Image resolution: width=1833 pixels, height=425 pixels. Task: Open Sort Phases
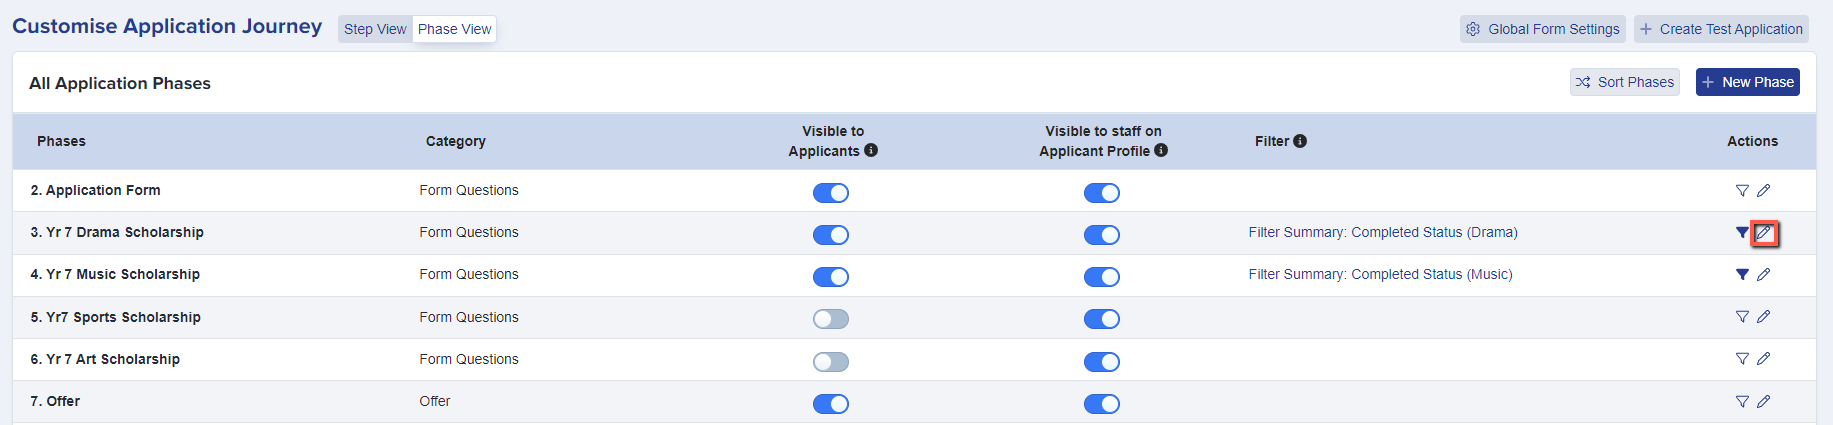[x=1625, y=82]
